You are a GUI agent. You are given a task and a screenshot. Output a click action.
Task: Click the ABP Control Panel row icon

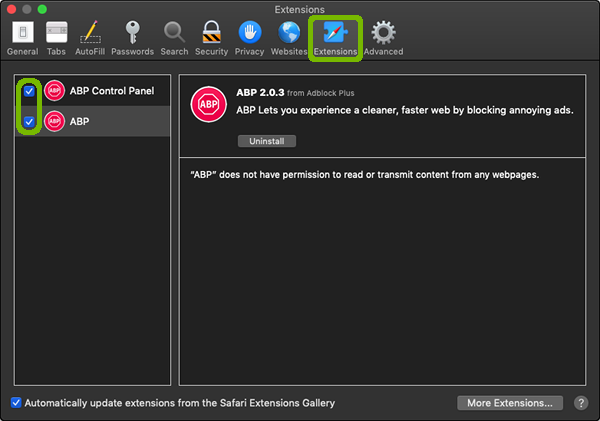click(54, 91)
